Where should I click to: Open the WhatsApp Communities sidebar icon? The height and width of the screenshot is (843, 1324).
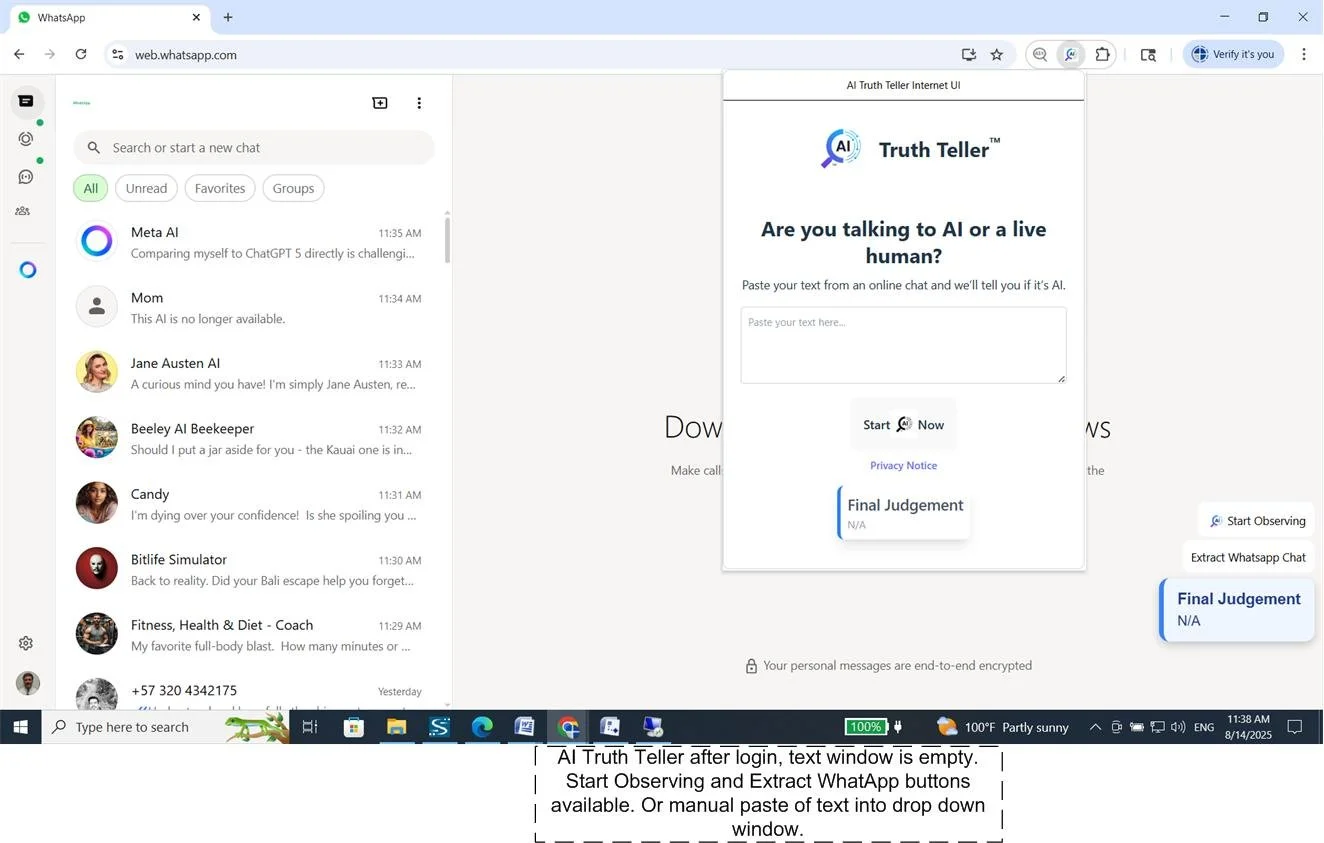[23, 212]
